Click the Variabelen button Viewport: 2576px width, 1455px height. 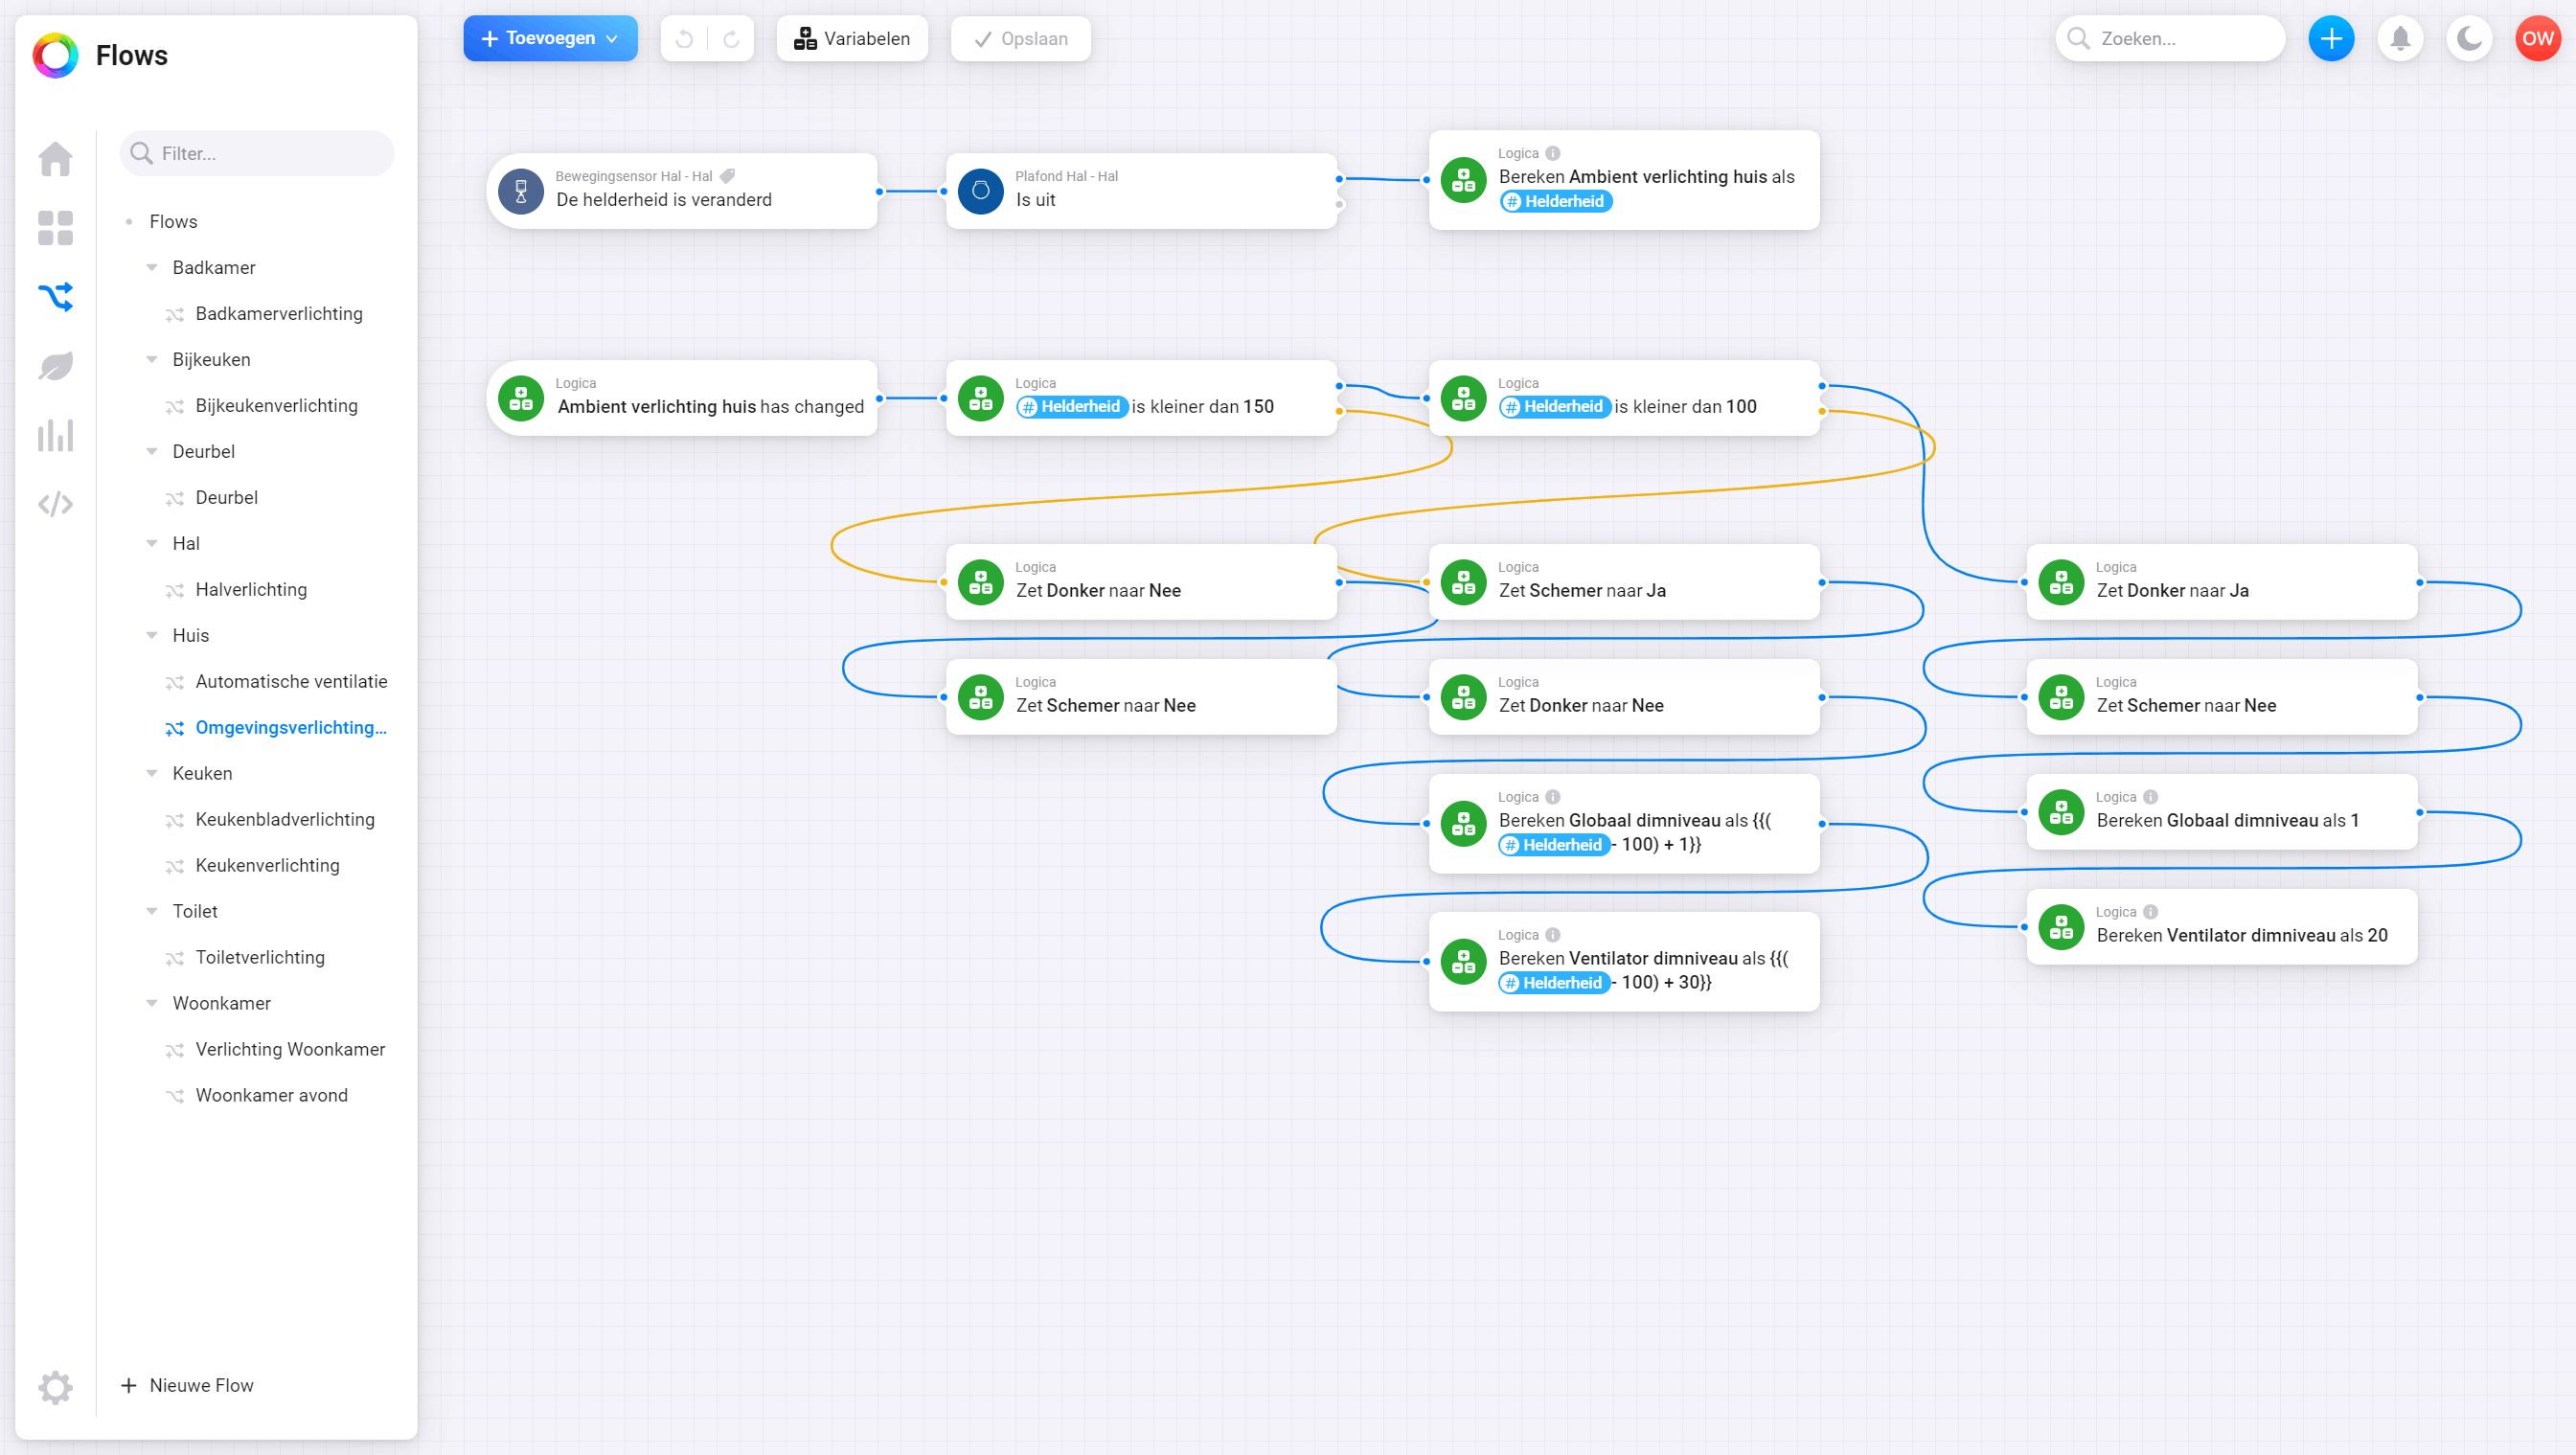[852, 39]
